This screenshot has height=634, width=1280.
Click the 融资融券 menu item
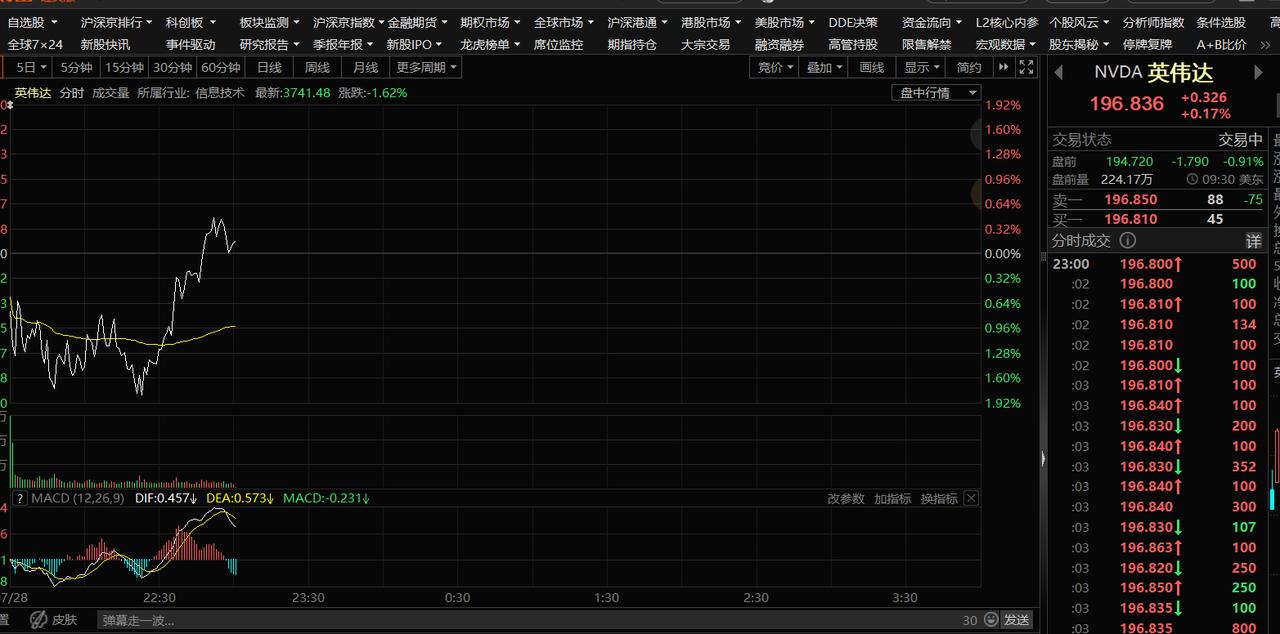pyautogui.click(x=779, y=44)
